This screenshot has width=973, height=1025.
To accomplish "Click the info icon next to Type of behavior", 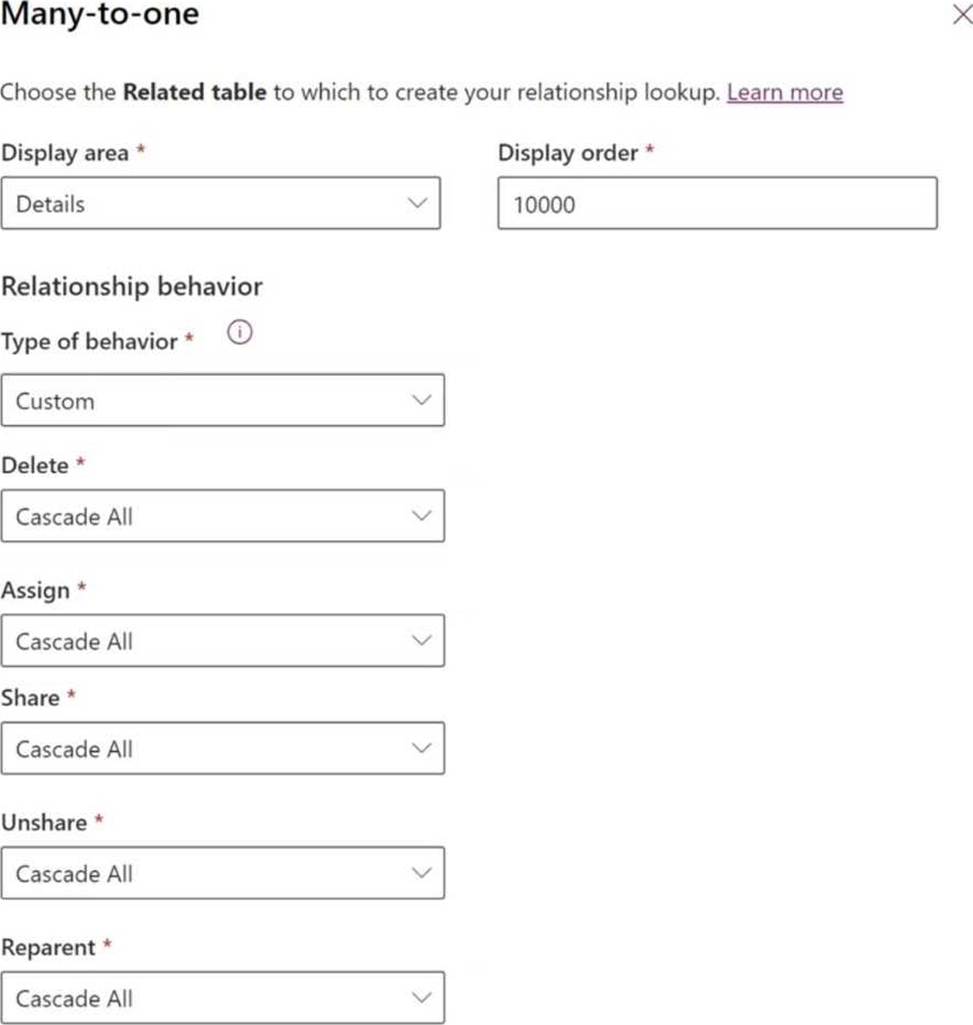I will [239, 332].
